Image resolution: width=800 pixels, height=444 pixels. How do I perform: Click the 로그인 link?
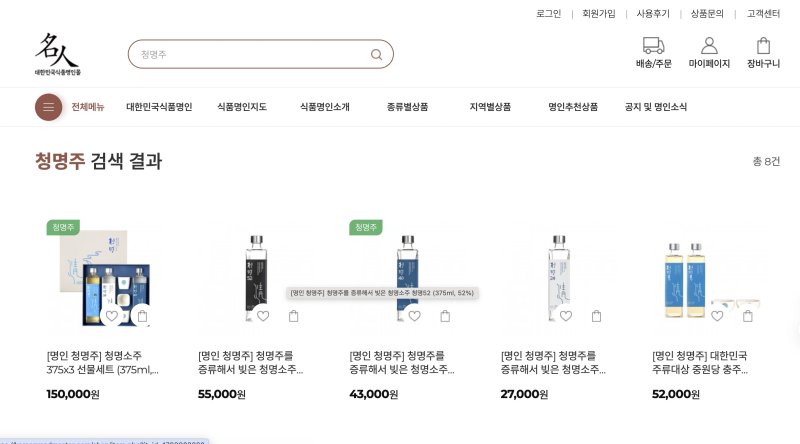point(549,14)
